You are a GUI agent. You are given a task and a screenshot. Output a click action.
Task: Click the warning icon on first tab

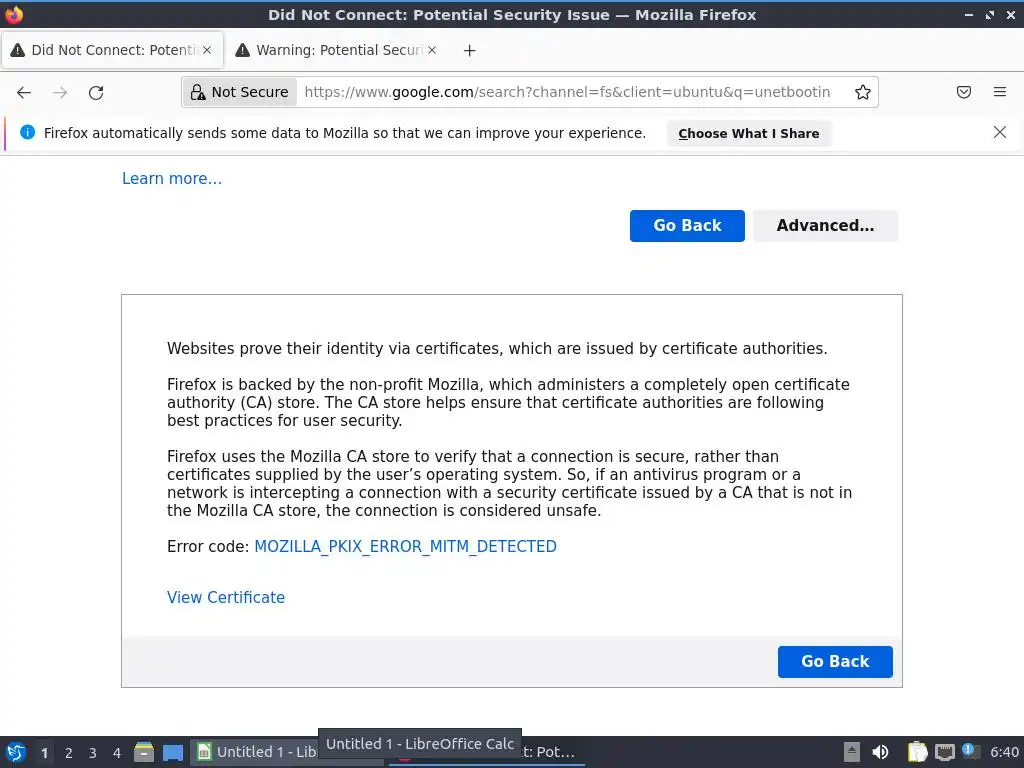click(x=18, y=50)
